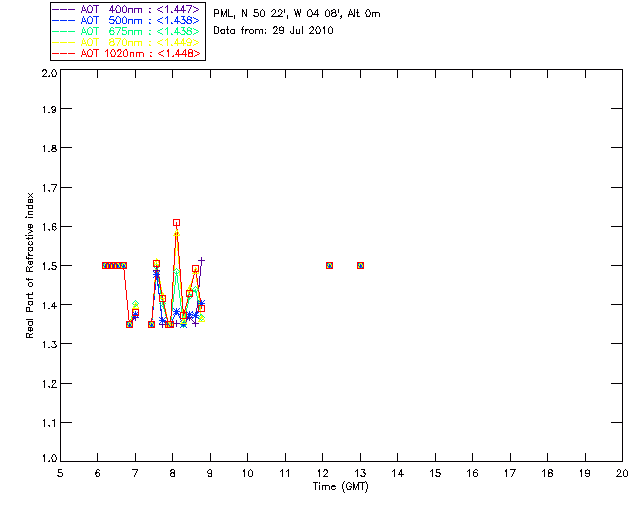Click the y-axis tick label 2.0
Screen dimensions: 640x512
[49, 73]
